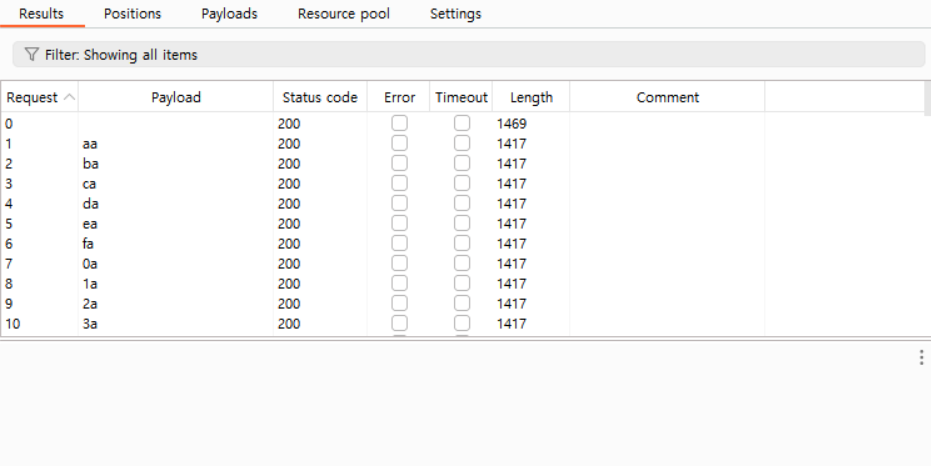Open the Payloads tab
This screenshot has width=931, height=466.
point(229,14)
